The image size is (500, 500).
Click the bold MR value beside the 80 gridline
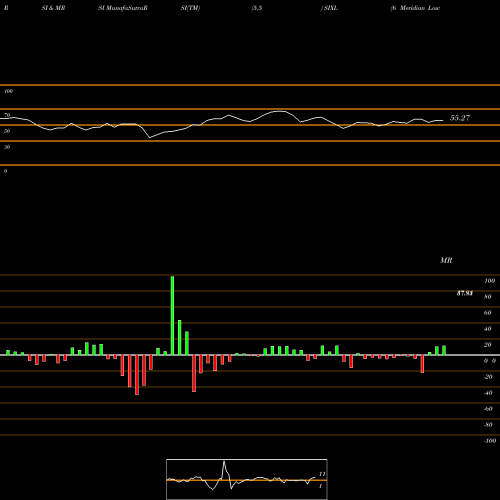pos(465,293)
